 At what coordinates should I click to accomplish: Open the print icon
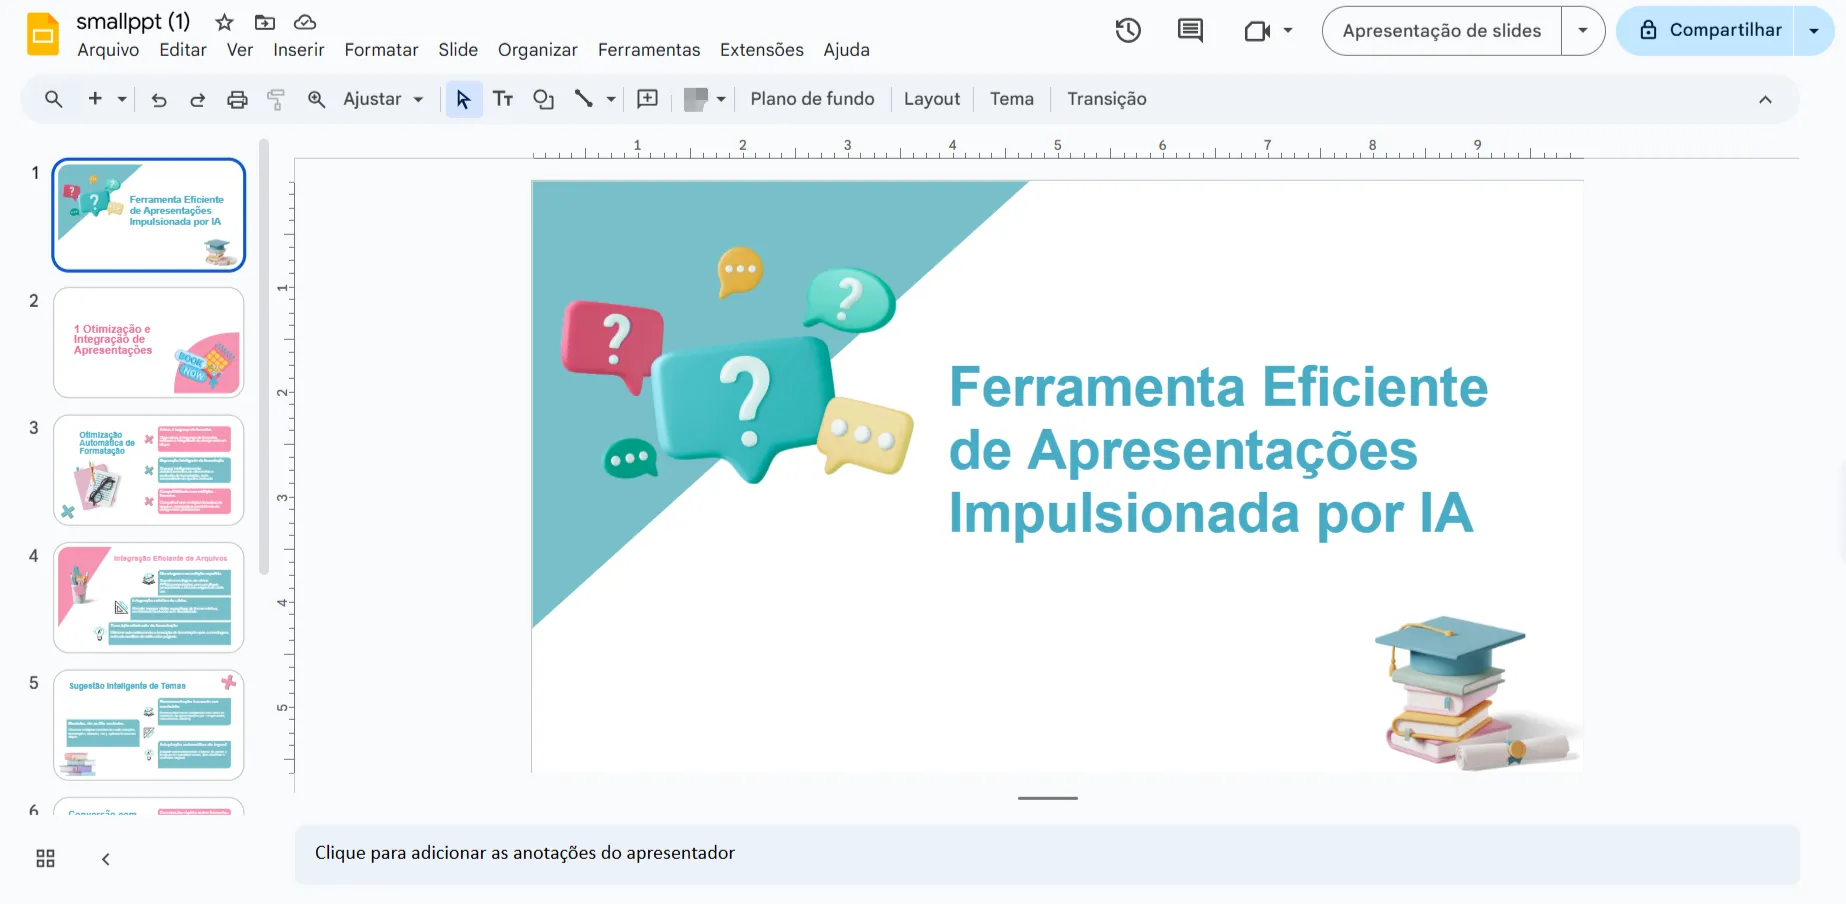[x=237, y=99]
